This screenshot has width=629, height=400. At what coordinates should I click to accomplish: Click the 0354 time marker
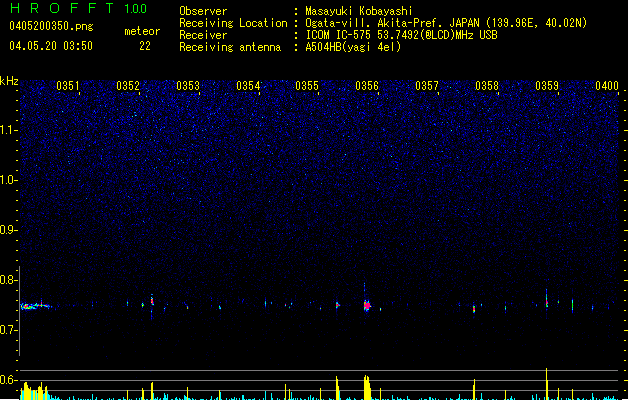248,86
